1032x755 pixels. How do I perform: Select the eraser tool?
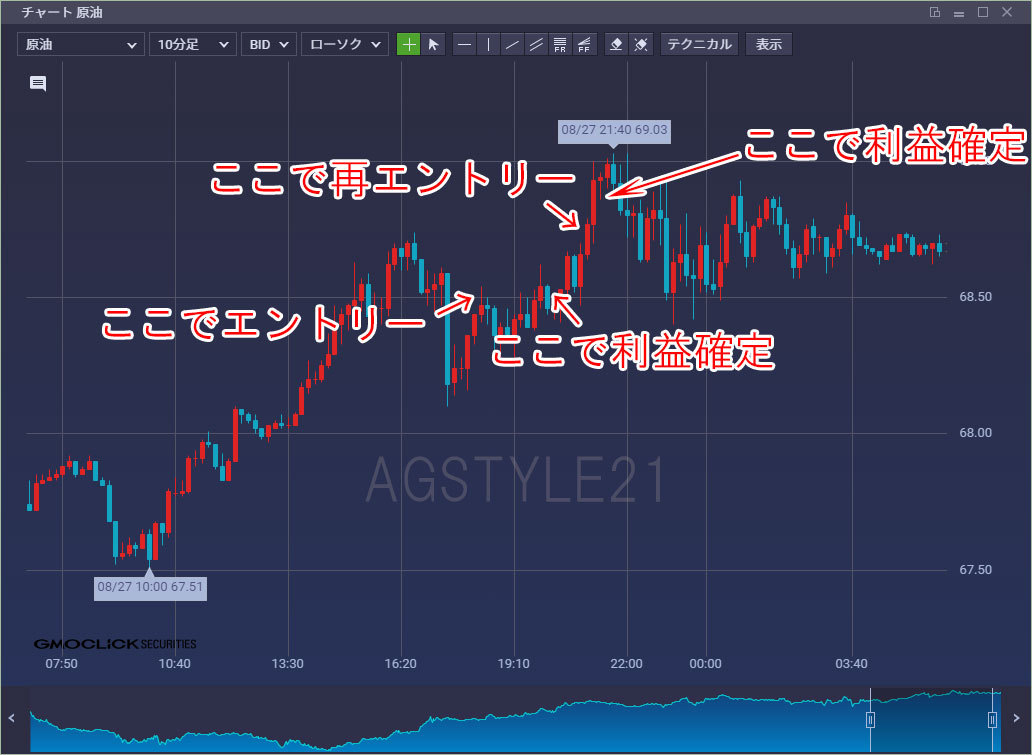pos(617,45)
